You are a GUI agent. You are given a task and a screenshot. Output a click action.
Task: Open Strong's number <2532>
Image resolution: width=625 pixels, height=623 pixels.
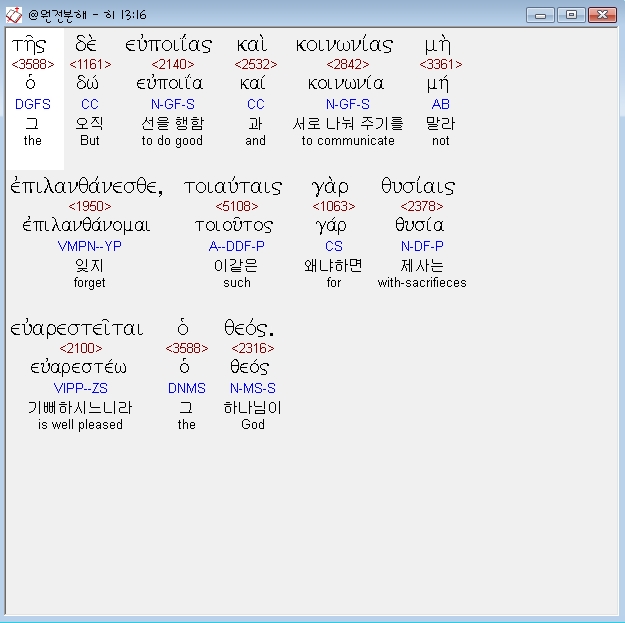pos(256,64)
